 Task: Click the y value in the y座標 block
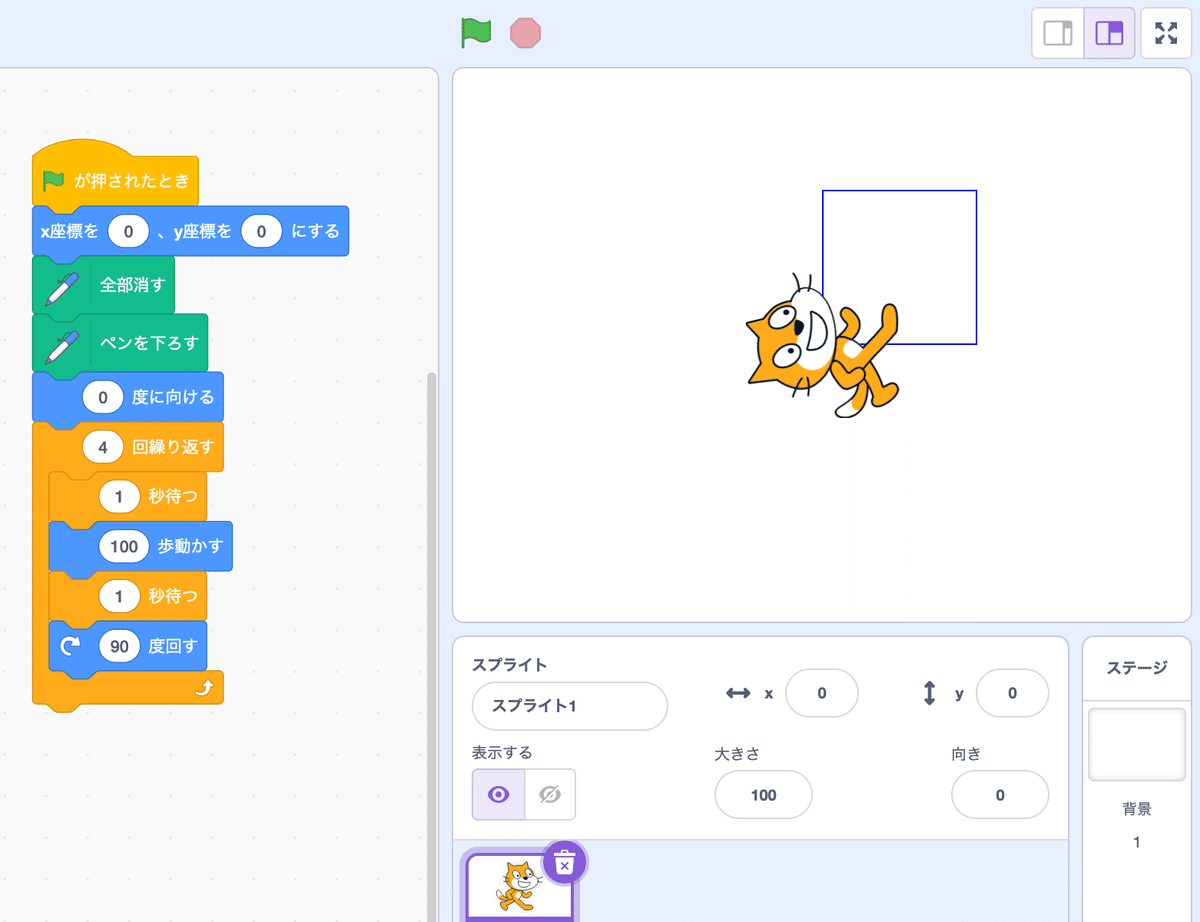pos(261,231)
